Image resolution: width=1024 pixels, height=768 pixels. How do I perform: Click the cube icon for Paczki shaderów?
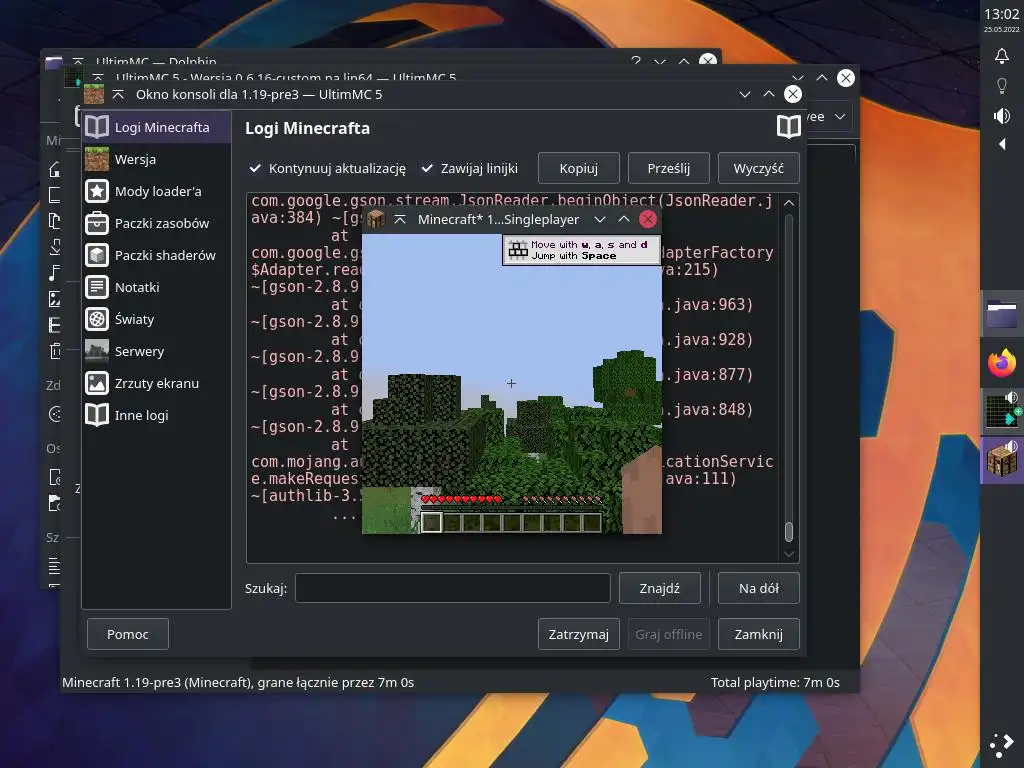[97, 255]
